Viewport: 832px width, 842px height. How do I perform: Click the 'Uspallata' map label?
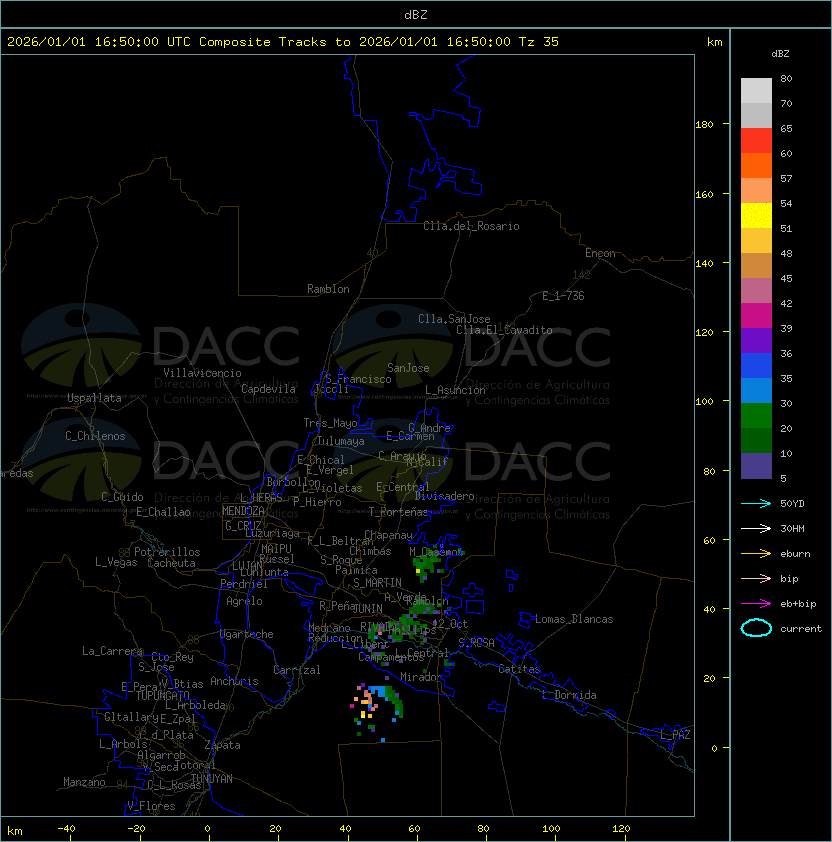click(94, 398)
